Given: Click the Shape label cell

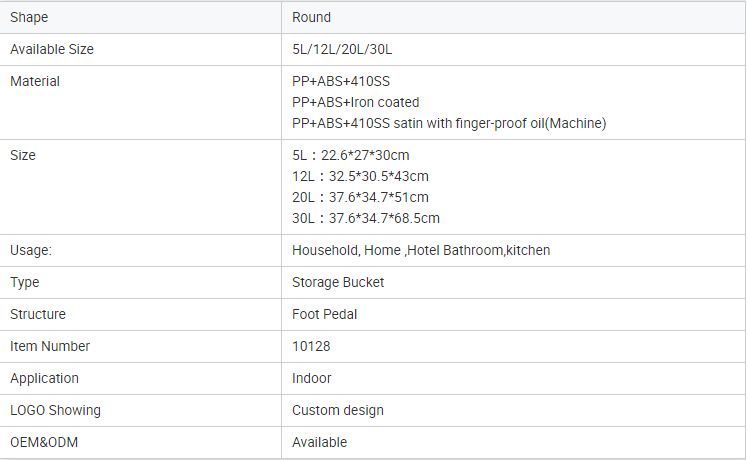Looking at the screenshot, I should pyautogui.click(x=29, y=17).
